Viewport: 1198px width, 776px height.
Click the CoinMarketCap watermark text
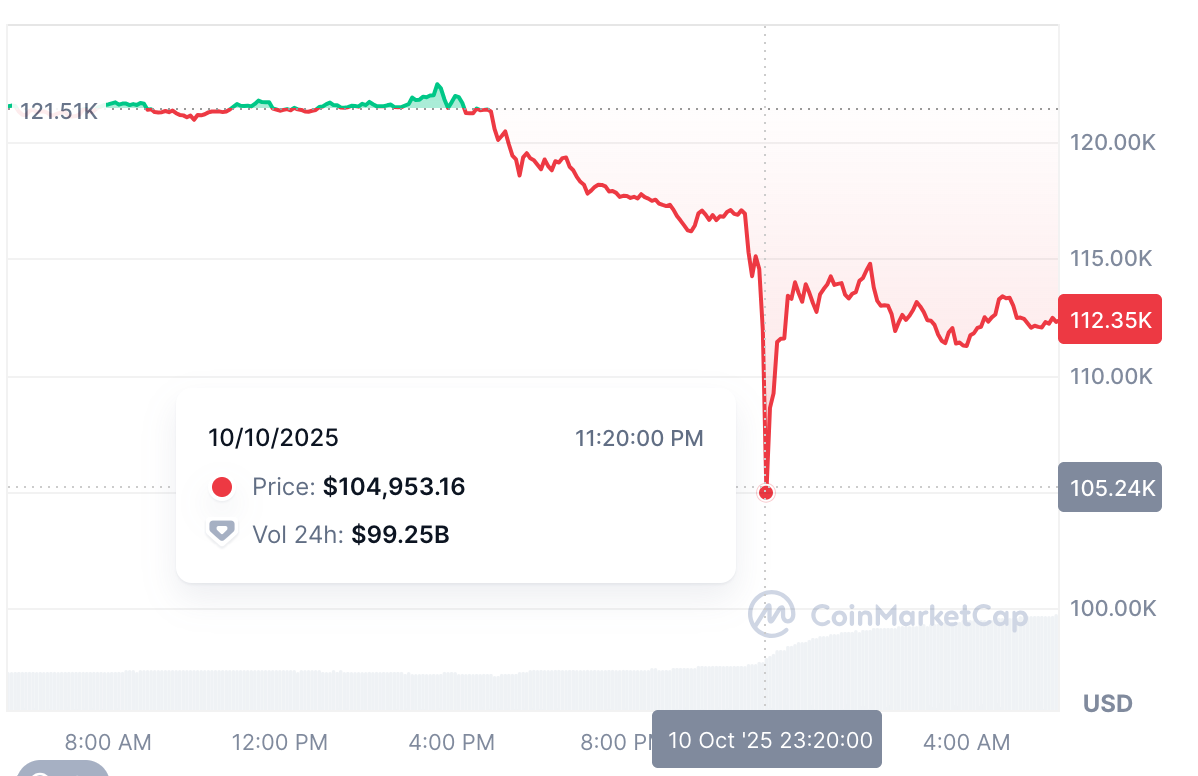pyautogui.click(x=918, y=616)
